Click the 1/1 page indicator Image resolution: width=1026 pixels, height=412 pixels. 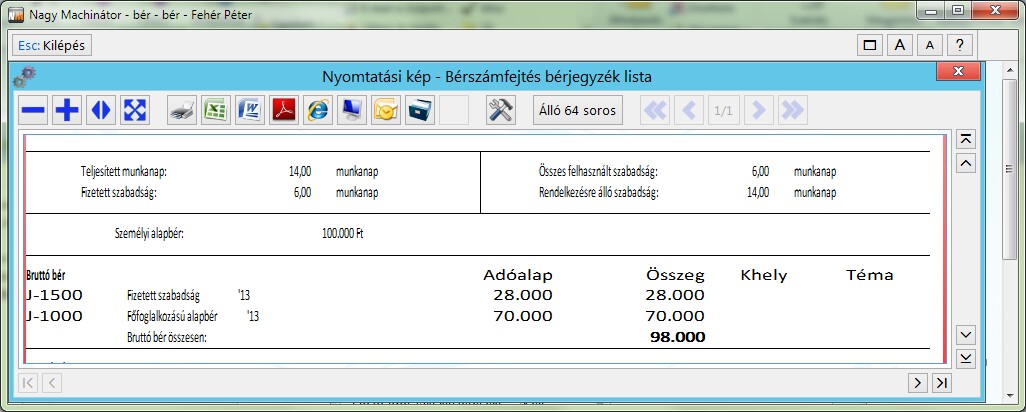723,111
